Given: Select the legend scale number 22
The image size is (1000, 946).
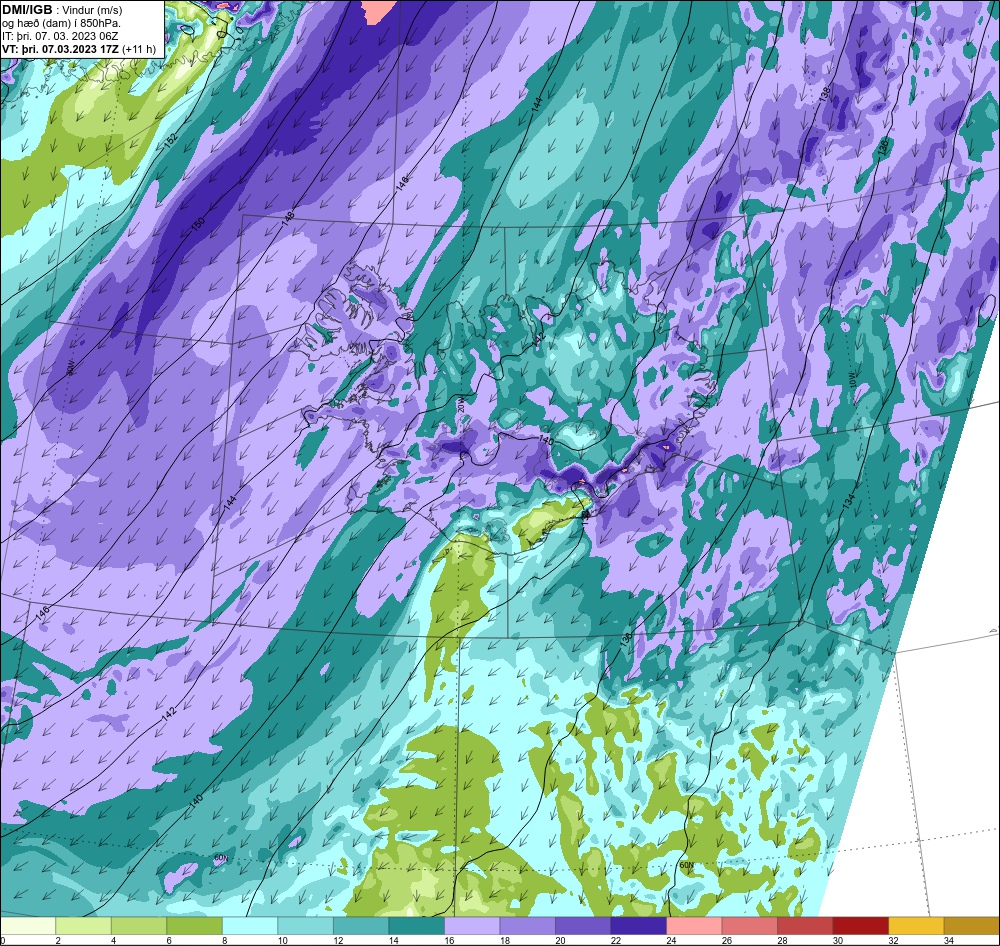Looking at the screenshot, I should [x=615, y=940].
